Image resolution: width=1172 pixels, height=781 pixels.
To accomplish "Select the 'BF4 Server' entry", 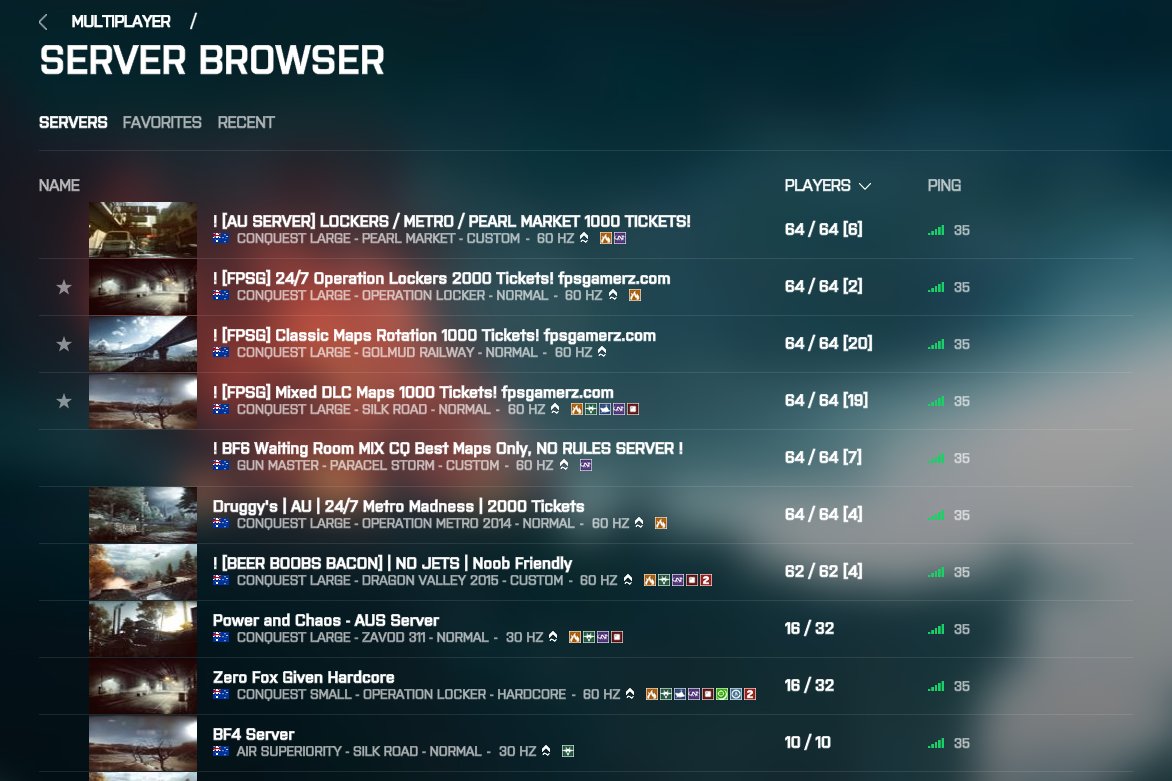I will click(586, 743).
